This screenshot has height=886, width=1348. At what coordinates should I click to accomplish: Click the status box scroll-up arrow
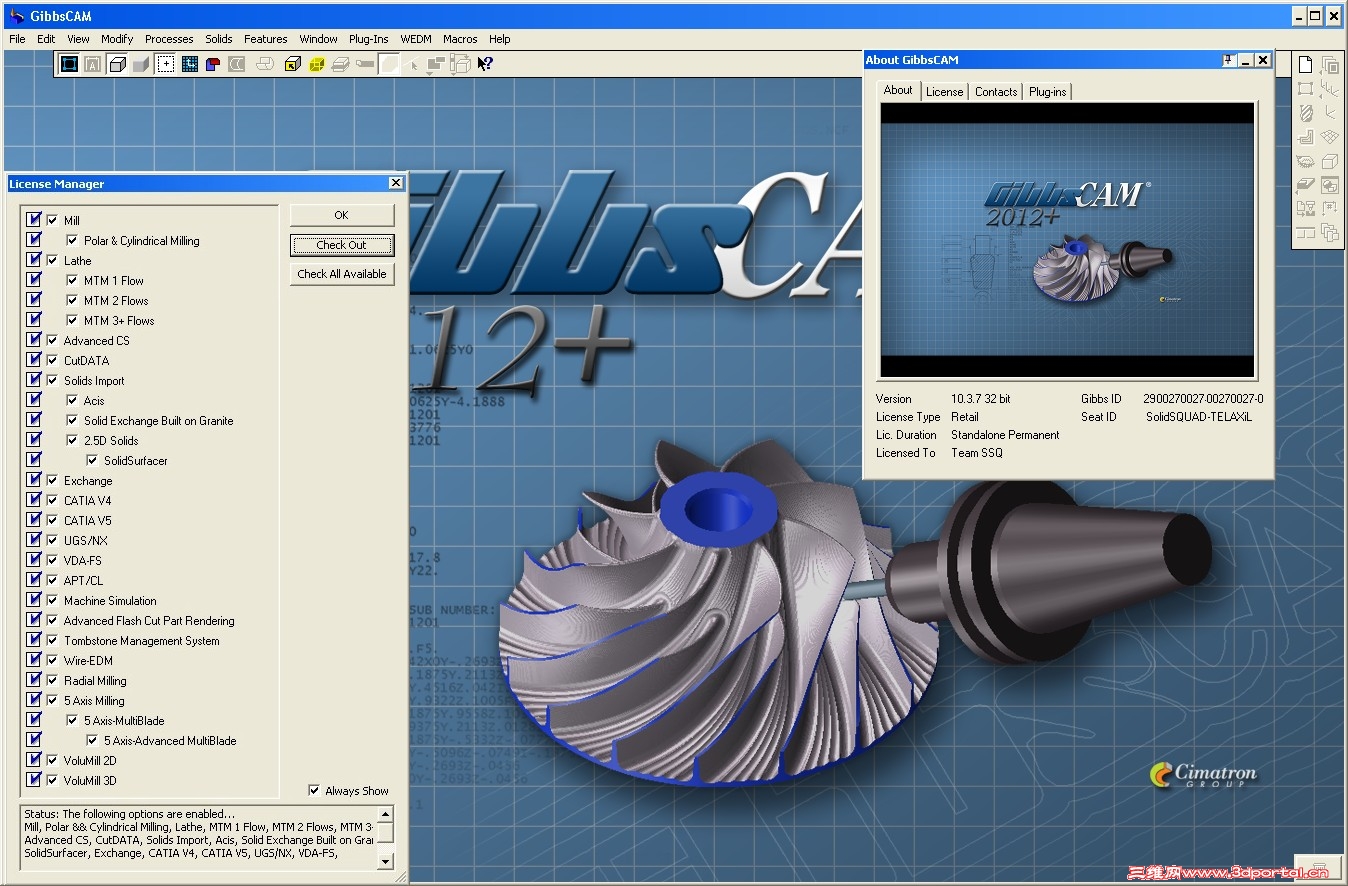pyautogui.click(x=386, y=814)
